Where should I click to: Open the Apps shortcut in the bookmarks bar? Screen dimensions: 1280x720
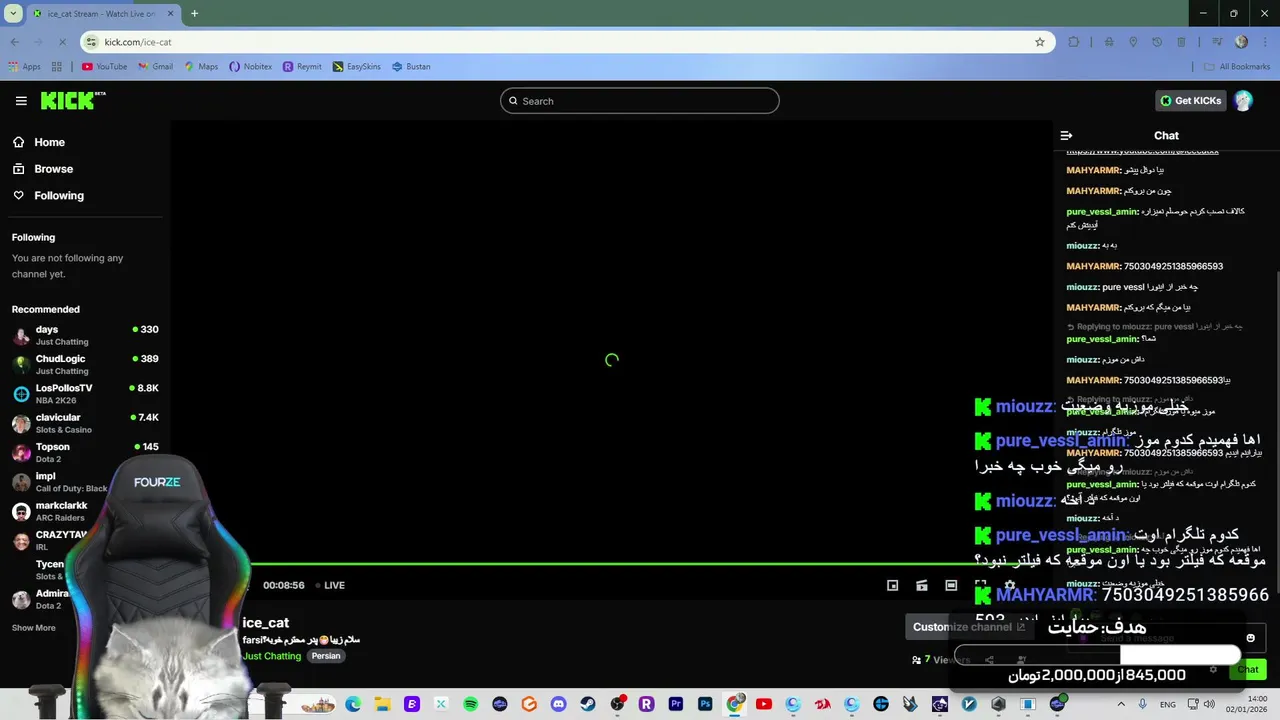pyautogui.click(x=25, y=67)
